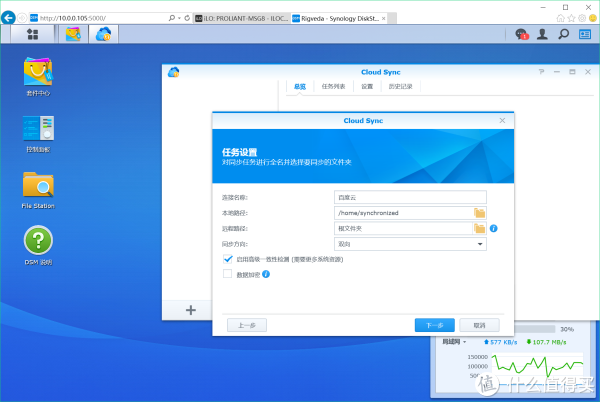
Task: Click the Cancel button in task wizard
Action: 479,325
